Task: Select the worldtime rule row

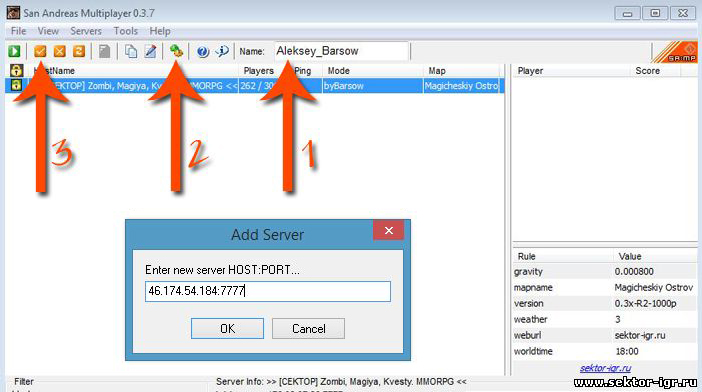Action: 605,351
